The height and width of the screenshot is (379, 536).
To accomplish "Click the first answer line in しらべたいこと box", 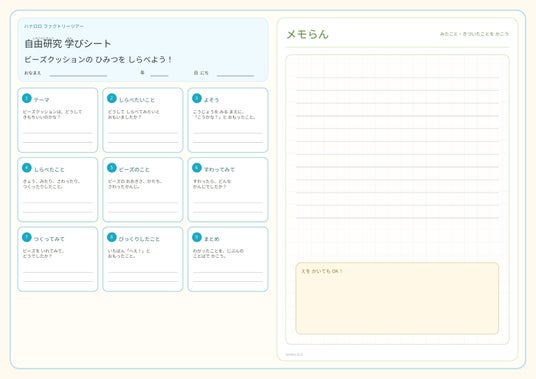I will 143,133.
